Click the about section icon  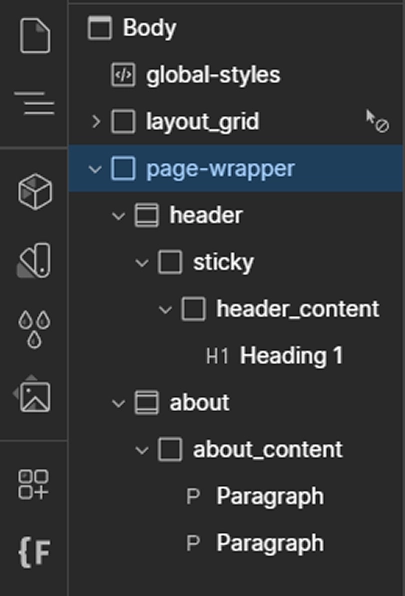tap(147, 402)
